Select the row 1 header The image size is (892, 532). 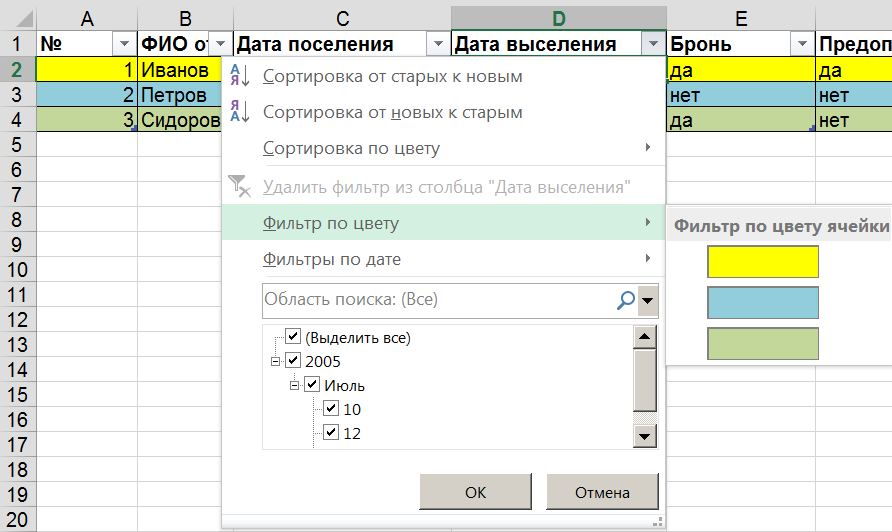coord(17,44)
